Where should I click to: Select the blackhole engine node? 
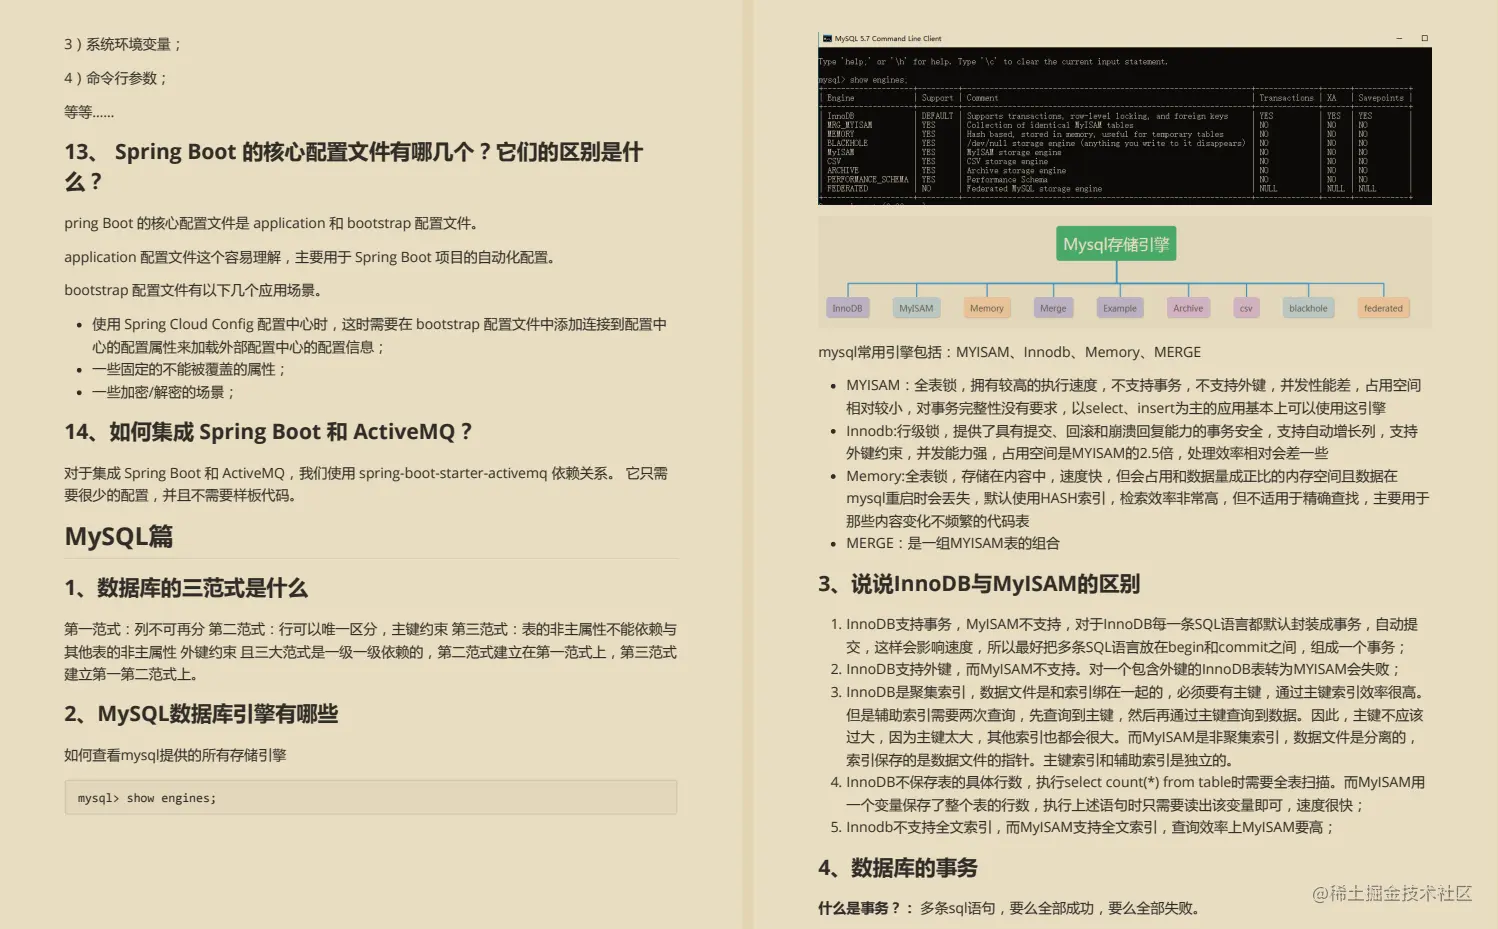pyautogui.click(x=1308, y=308)
